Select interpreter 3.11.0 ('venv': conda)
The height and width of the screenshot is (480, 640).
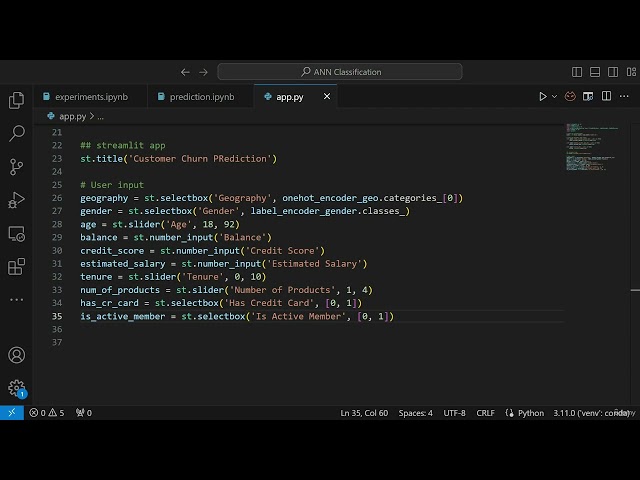(591, 413)
